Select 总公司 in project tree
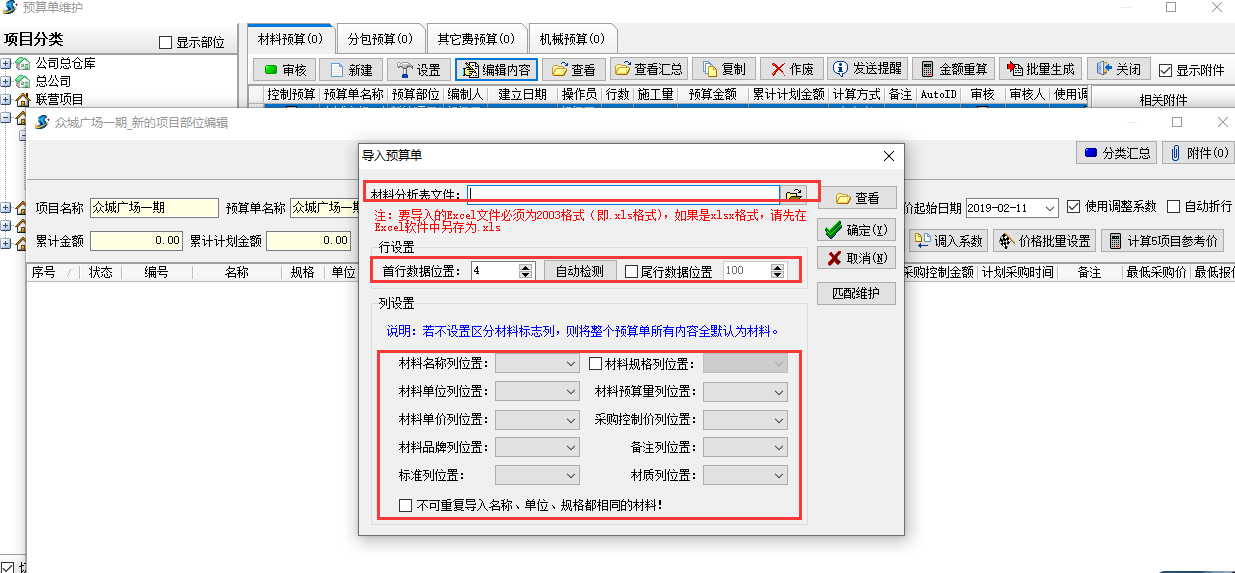This screenshot has height=573, width=1235. pos(53,81)
